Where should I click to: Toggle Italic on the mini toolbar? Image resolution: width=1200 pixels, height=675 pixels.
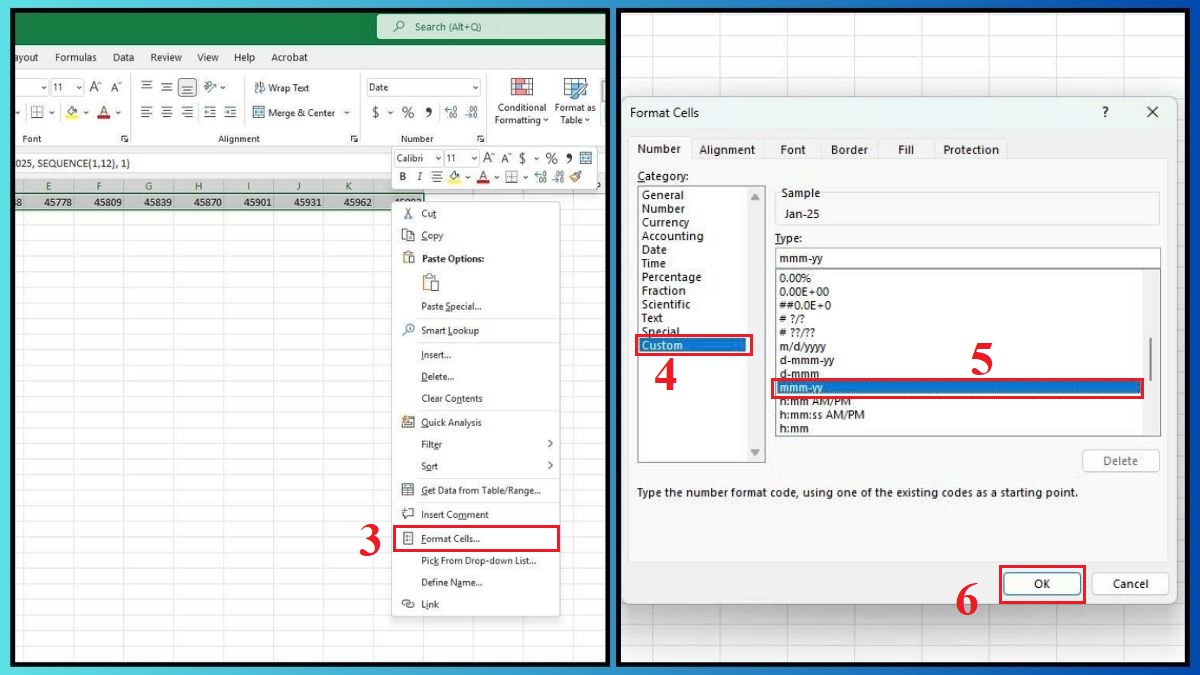(x=420, y=177)
